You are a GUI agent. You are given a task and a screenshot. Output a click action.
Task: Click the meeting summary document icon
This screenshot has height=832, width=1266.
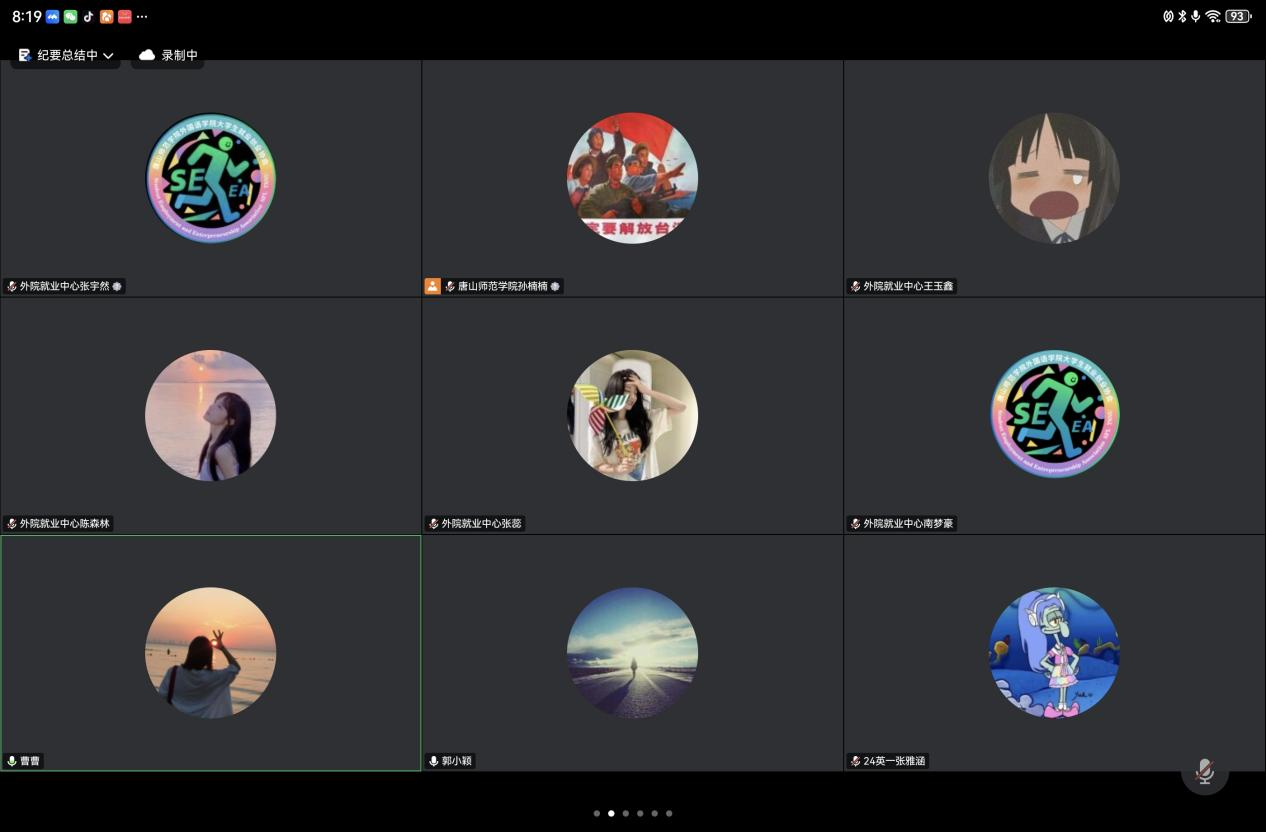(x=25, y=56)
